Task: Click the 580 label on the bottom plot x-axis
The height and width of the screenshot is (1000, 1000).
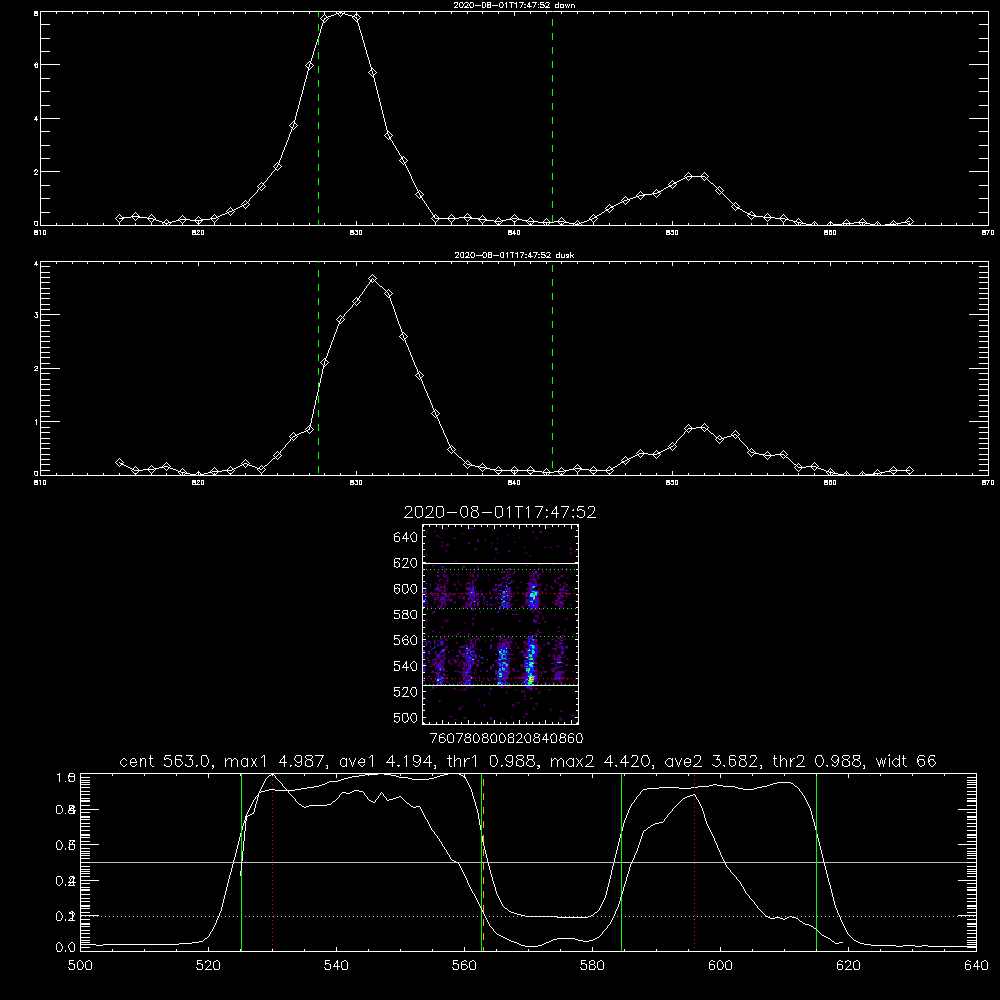Action: click(592, 966)
